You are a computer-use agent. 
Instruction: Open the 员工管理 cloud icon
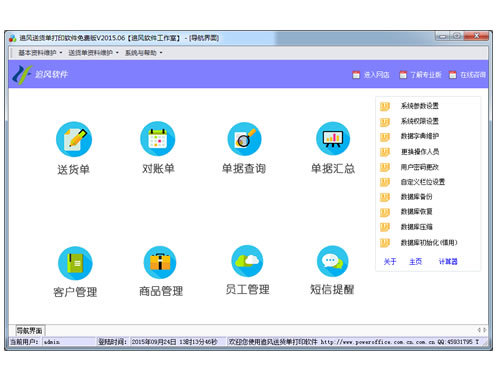coord(247,261)
